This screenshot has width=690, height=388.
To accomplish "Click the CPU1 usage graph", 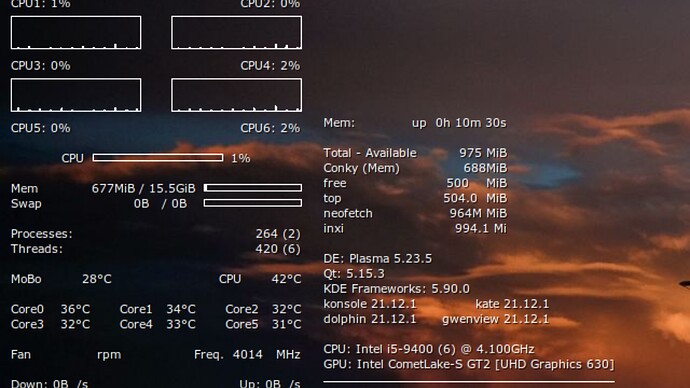I will tap(76, 33).
